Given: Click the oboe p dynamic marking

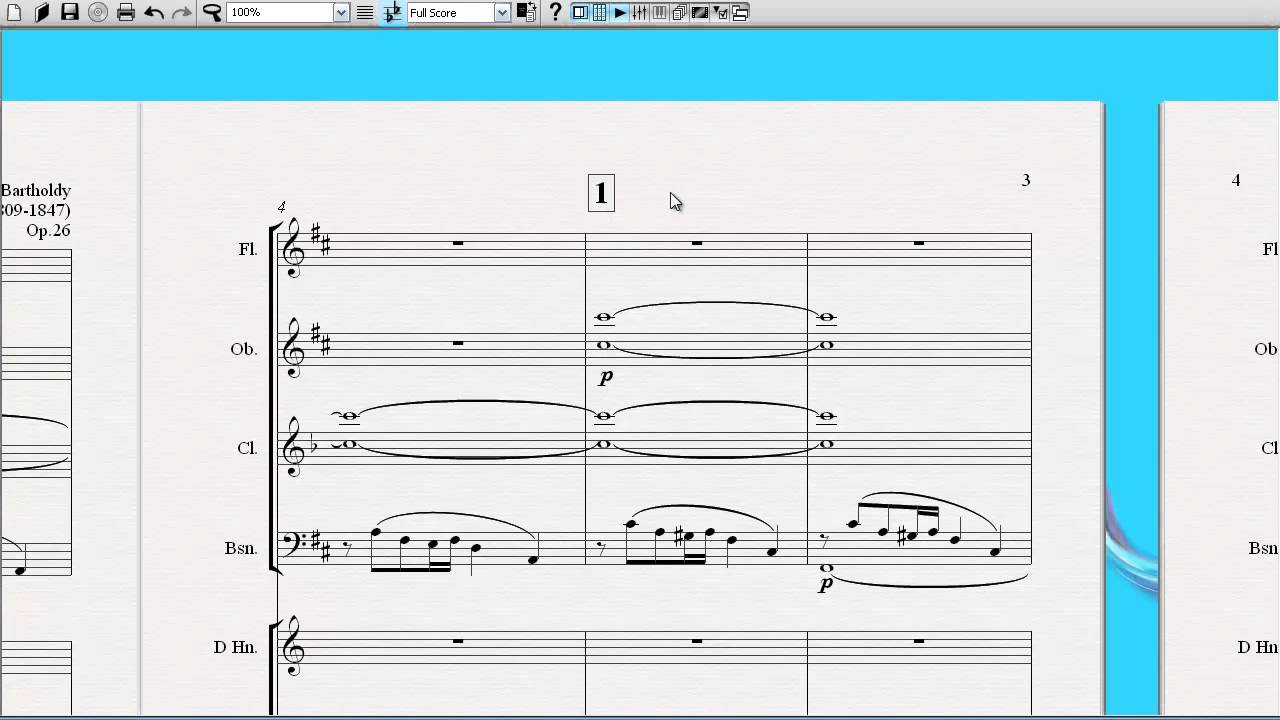Looking at the screenshot, I should (x=605, y=378).
